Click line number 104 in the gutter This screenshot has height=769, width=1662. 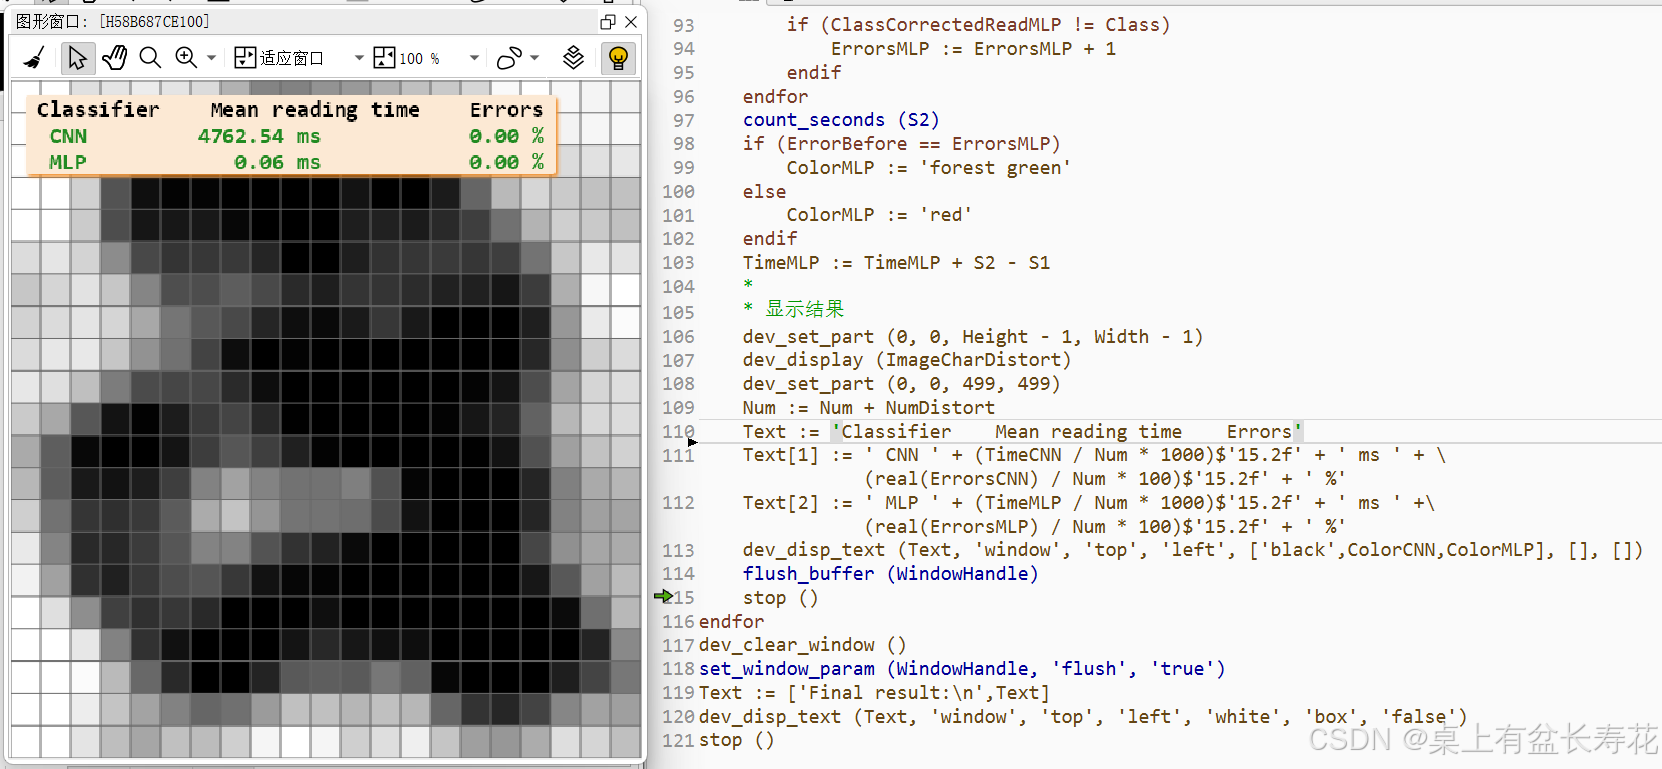(x=678, y=286)
